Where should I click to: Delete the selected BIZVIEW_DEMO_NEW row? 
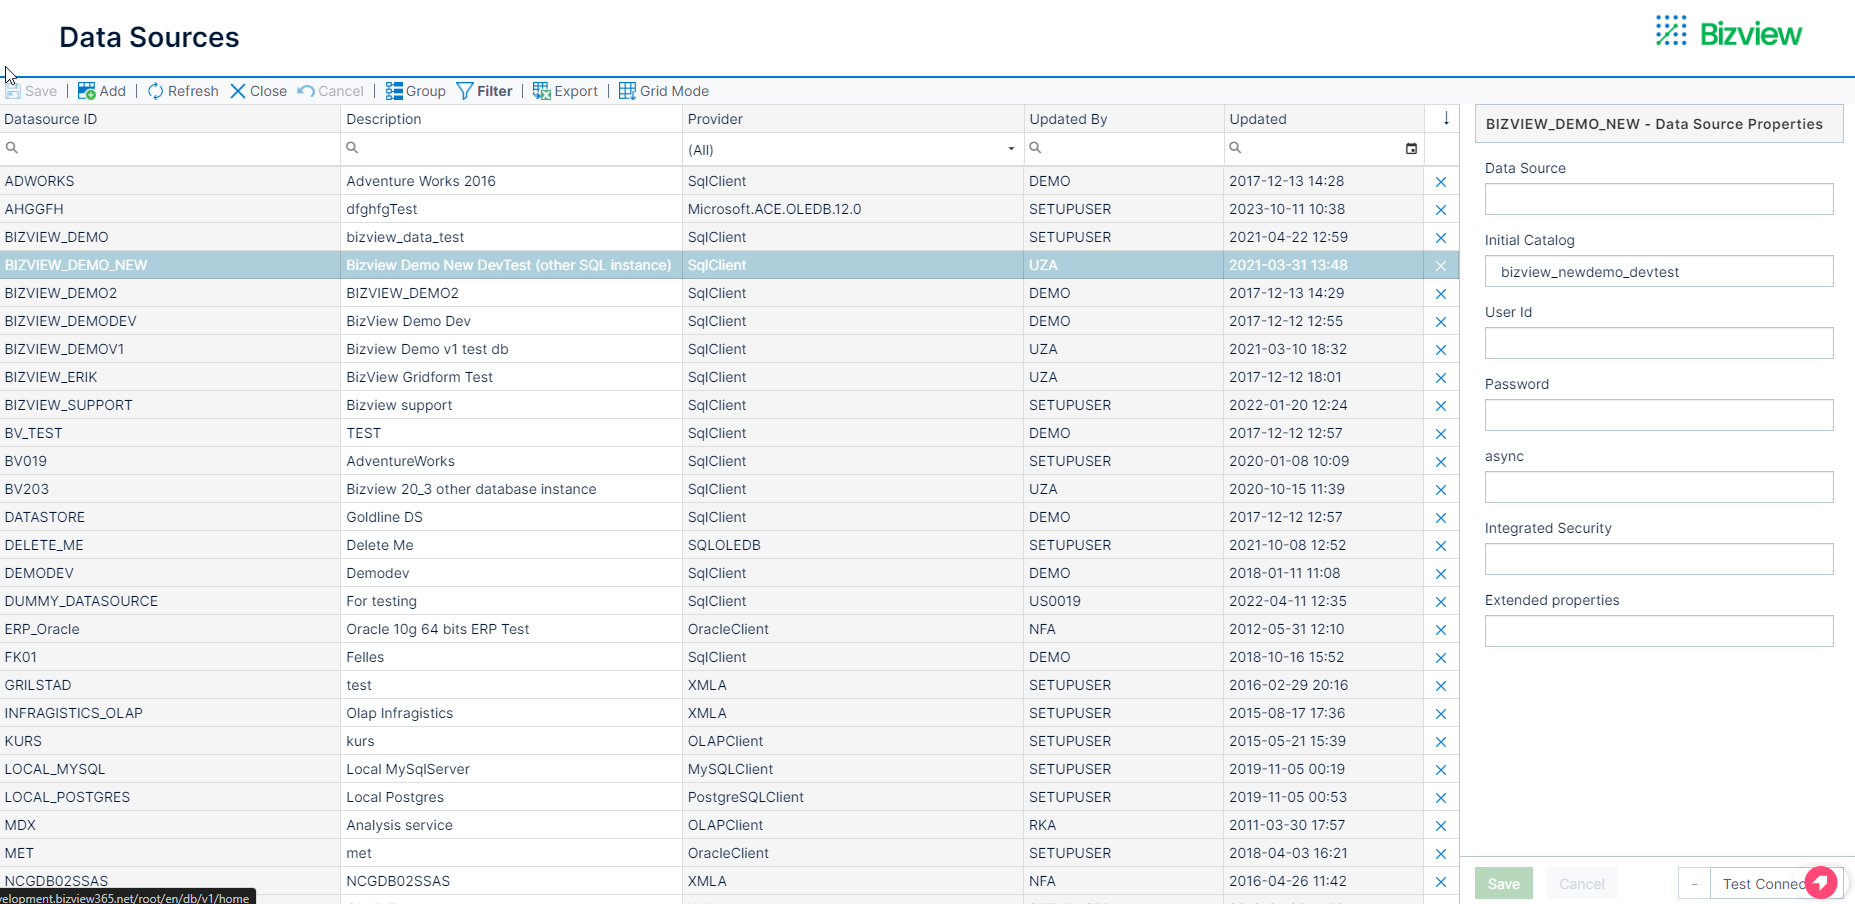pyautogui.click(x=1441, y=266)
